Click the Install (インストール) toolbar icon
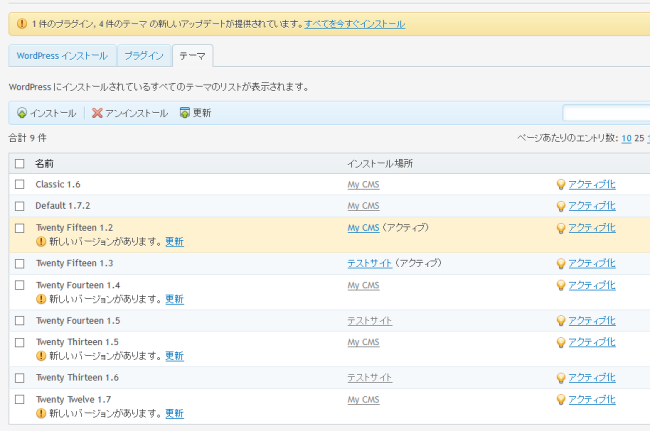The height and width of the screenshot is (431, 650). [x=22, y=113]
